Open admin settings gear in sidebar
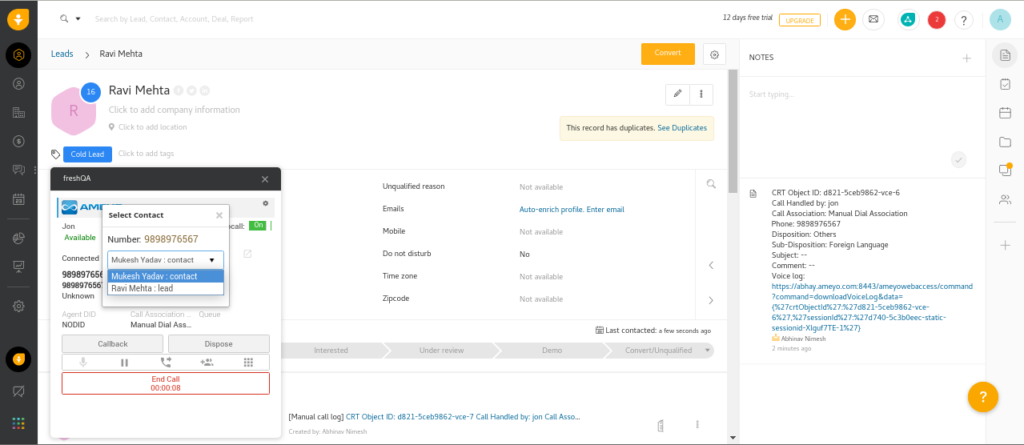The image size is (1024, 445). (x=19, y=306)
